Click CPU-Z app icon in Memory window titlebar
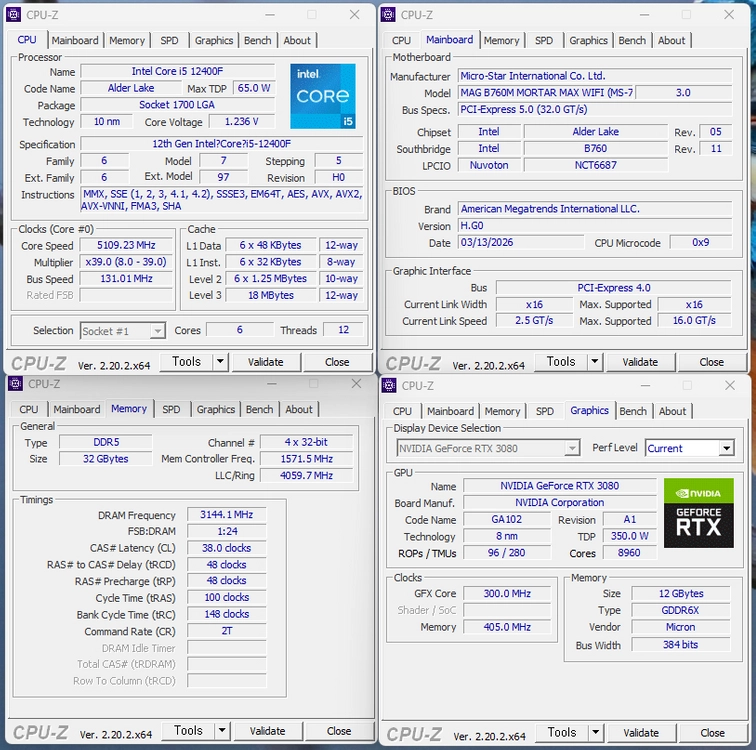Image resolution: width=756 pixels, height=750 pixels. coord(15,384)
